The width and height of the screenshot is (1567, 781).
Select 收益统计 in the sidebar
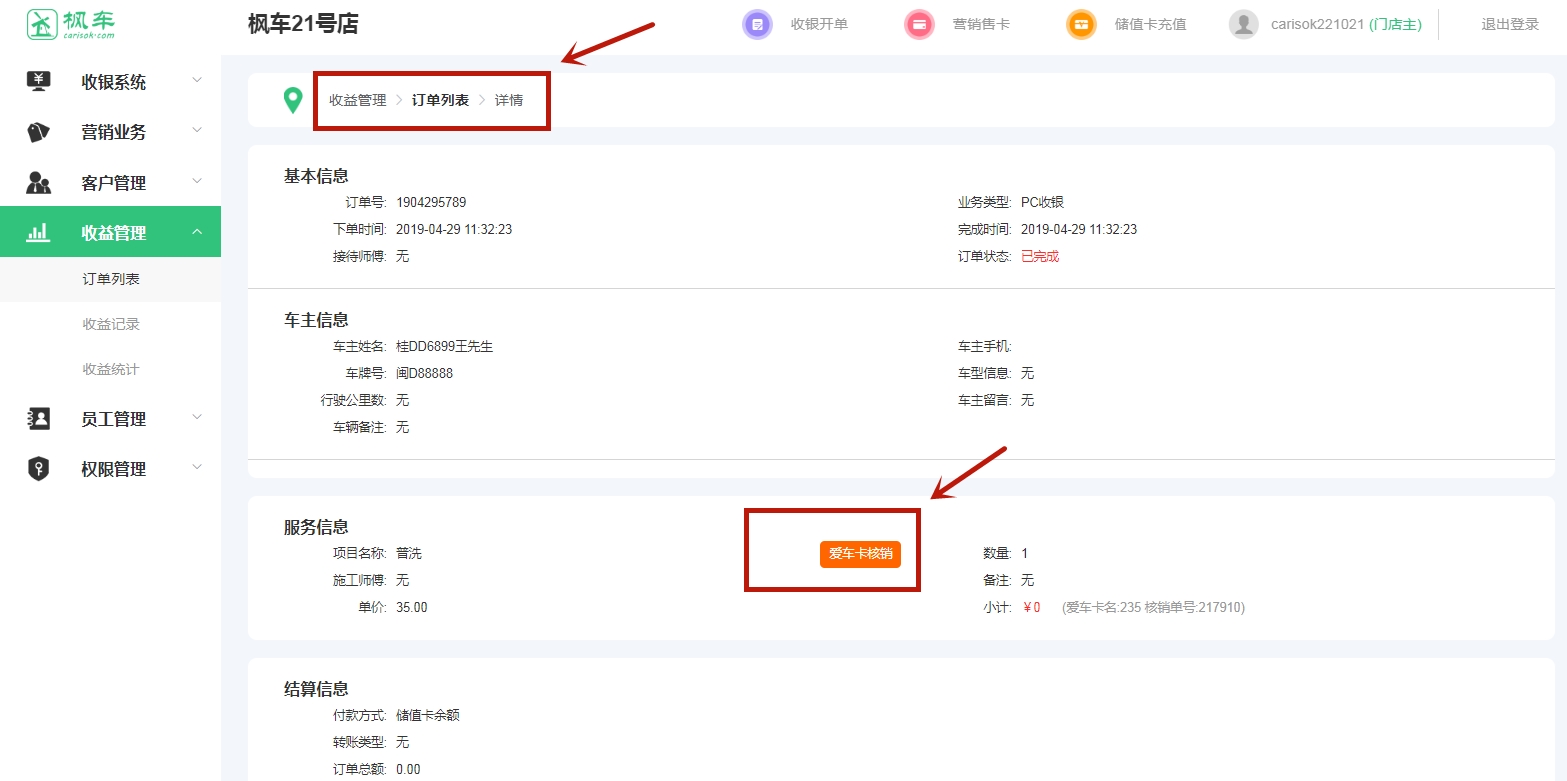coord(111,369)
